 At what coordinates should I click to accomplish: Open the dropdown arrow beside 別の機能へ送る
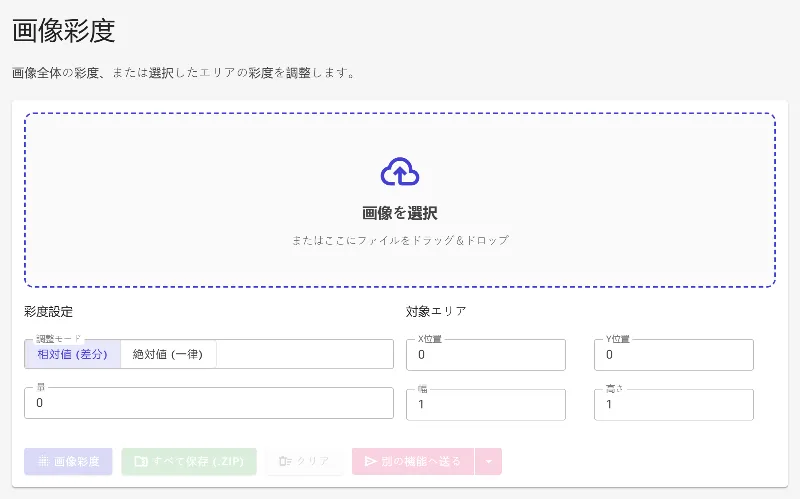coord(488,461)
